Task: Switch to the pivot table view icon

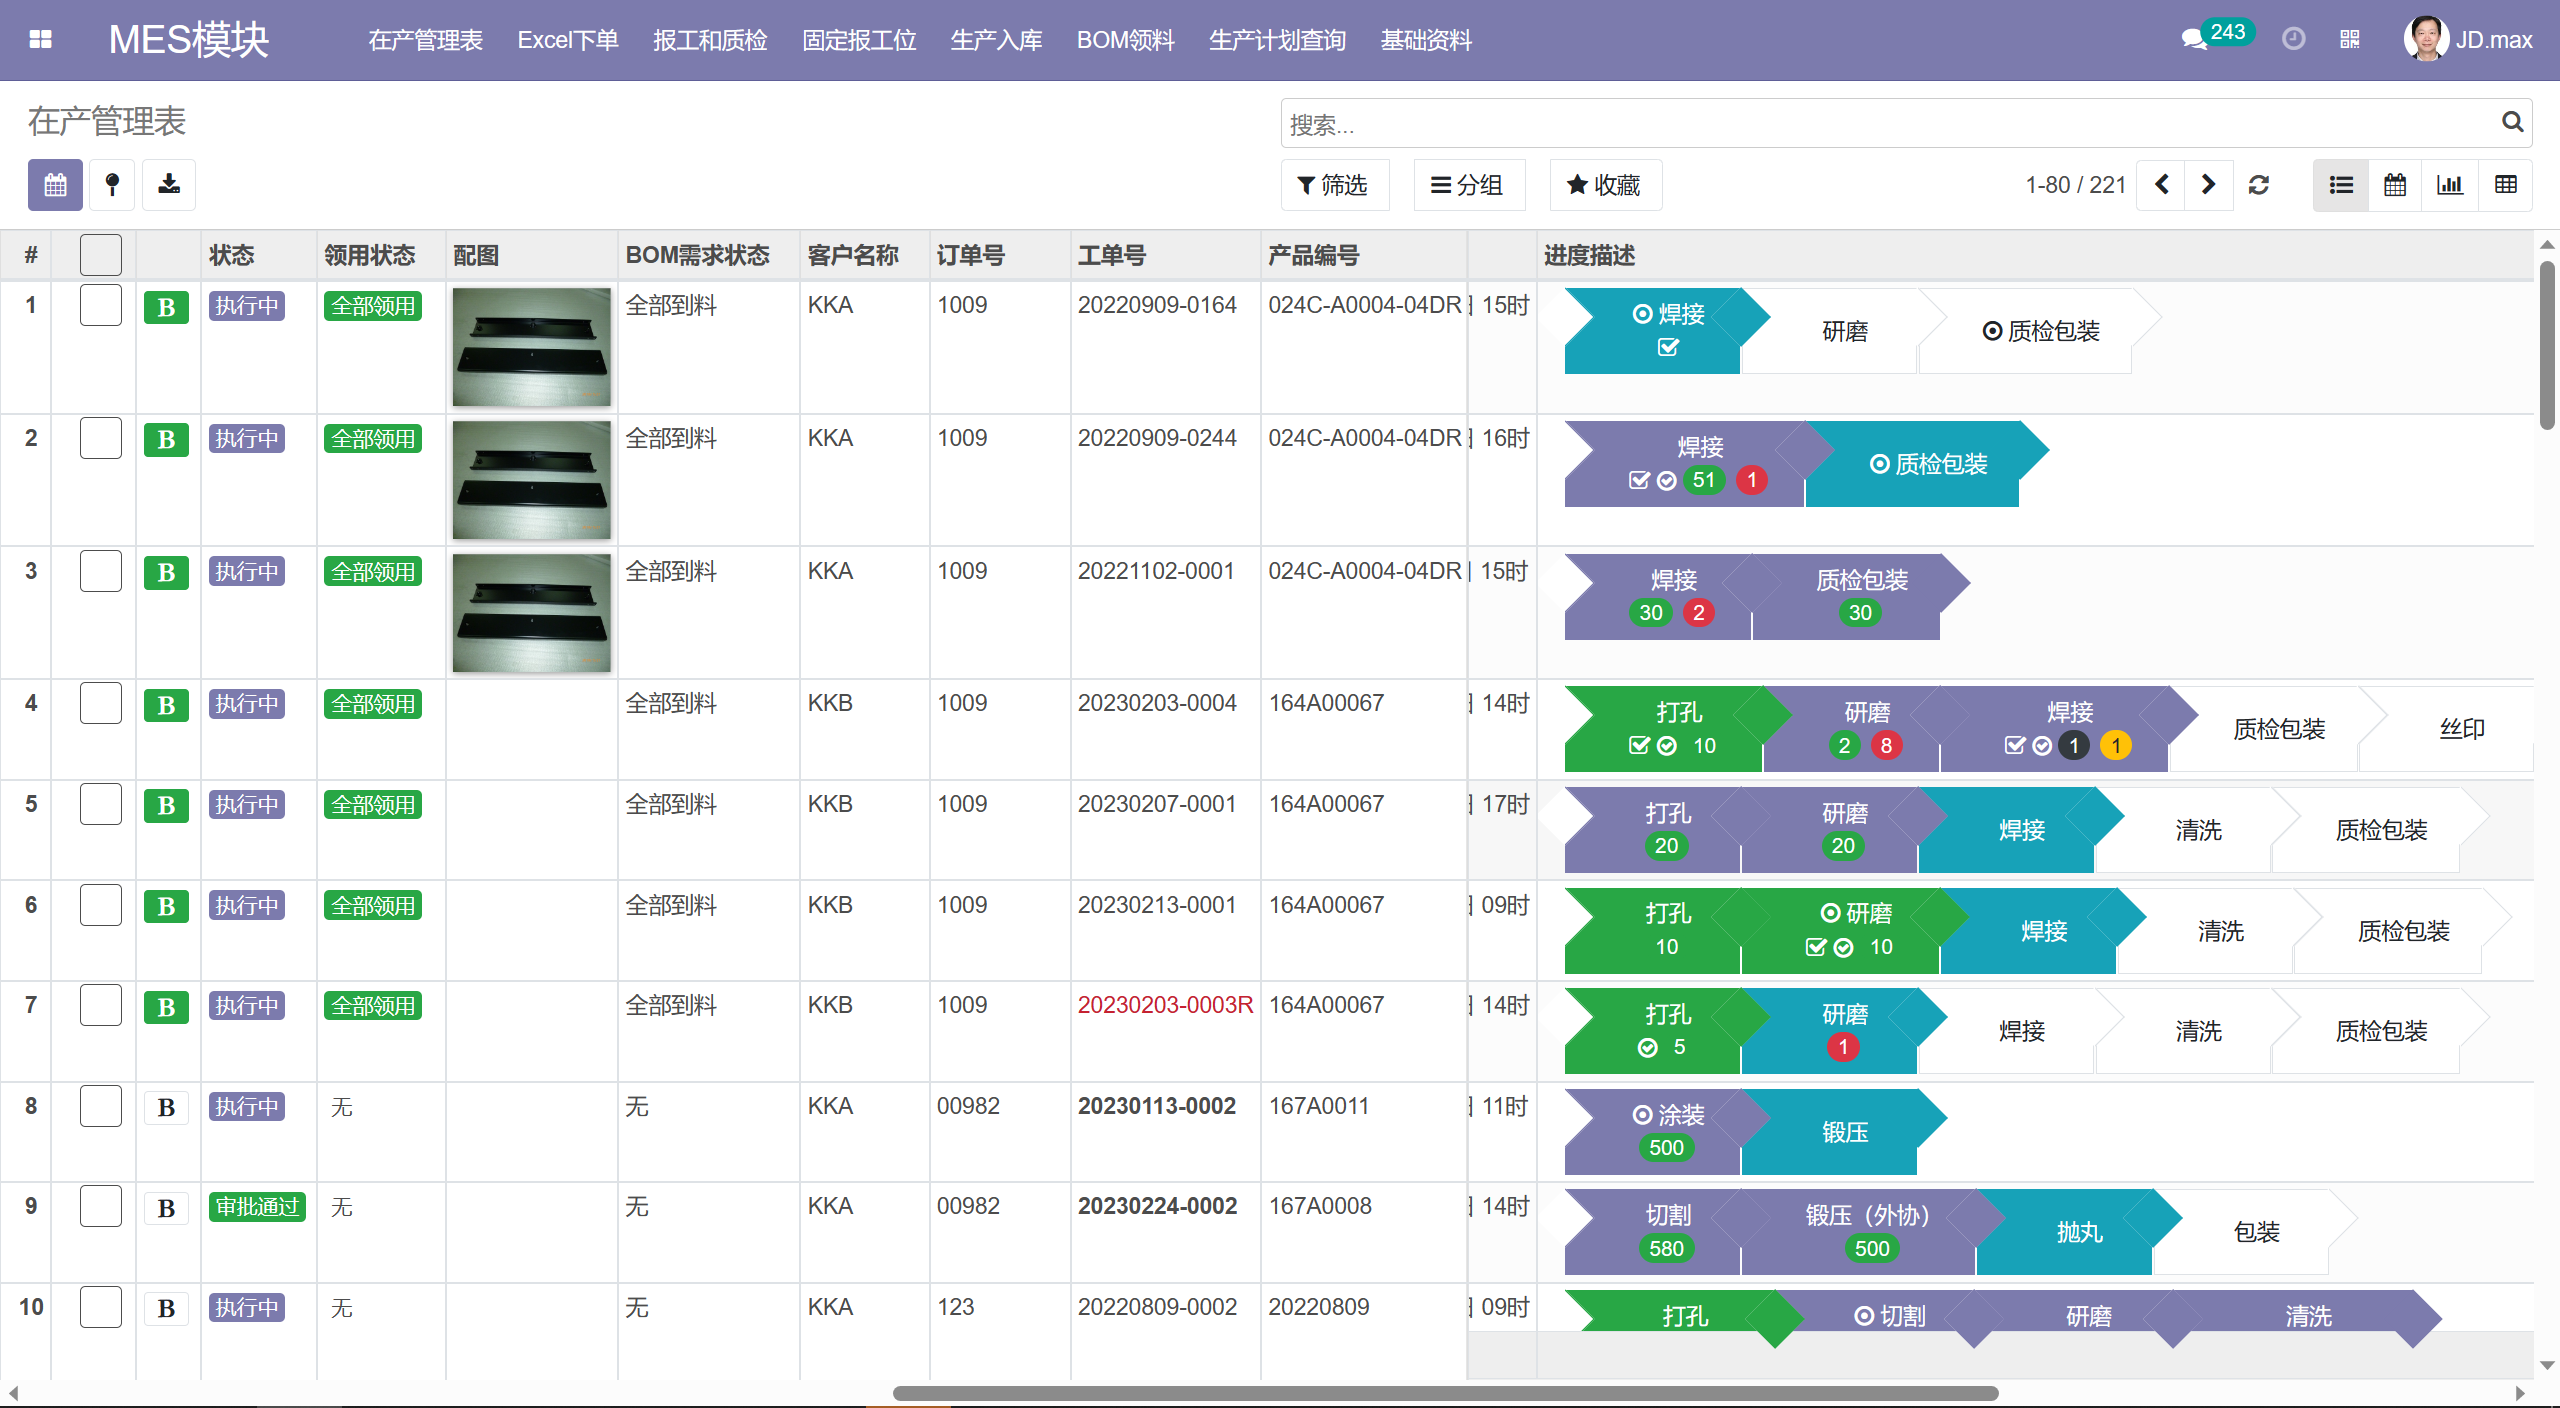Action: (2506, 185)
